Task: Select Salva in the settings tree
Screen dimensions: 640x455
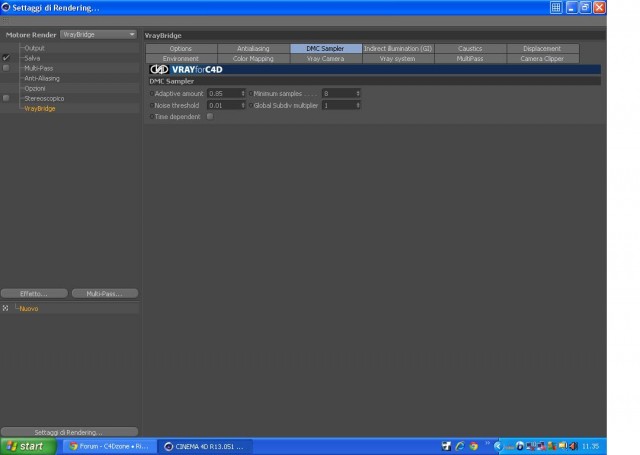Action: (x=32, y=58)
